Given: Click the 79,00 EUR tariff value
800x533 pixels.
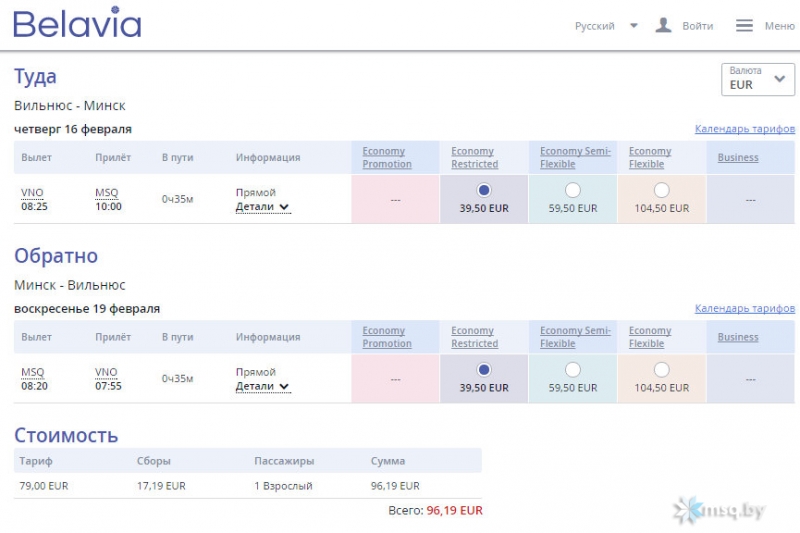Looking at the screenshot, I should click(44, 486).
